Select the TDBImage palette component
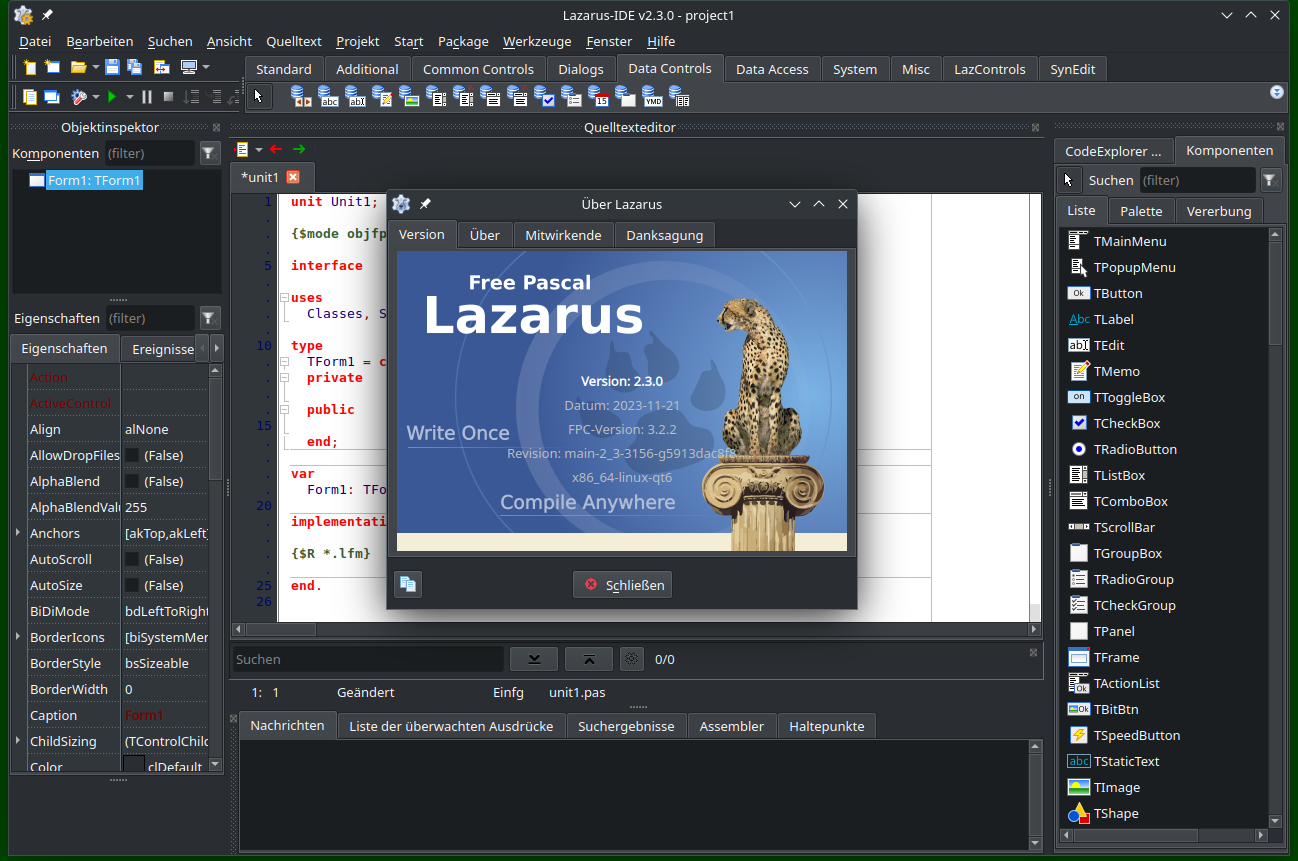Image resolution: width=1298 pixels, height=861 pixels. 409,96
